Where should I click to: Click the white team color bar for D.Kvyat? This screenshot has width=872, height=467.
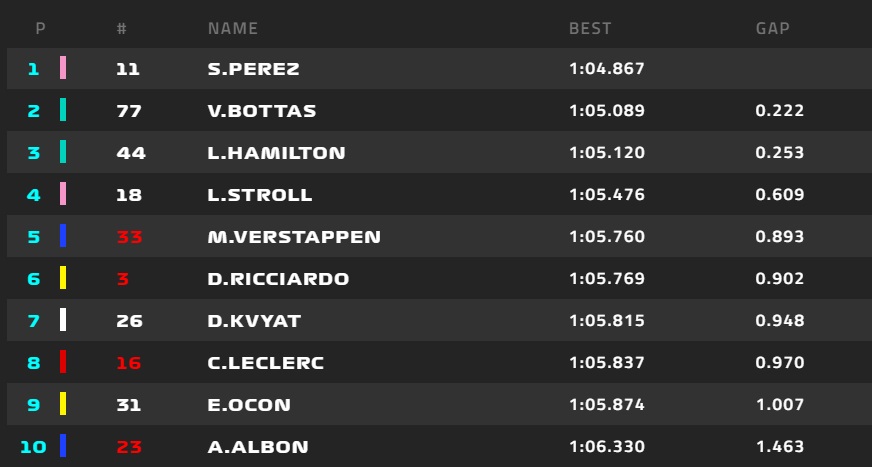(63, 320)
